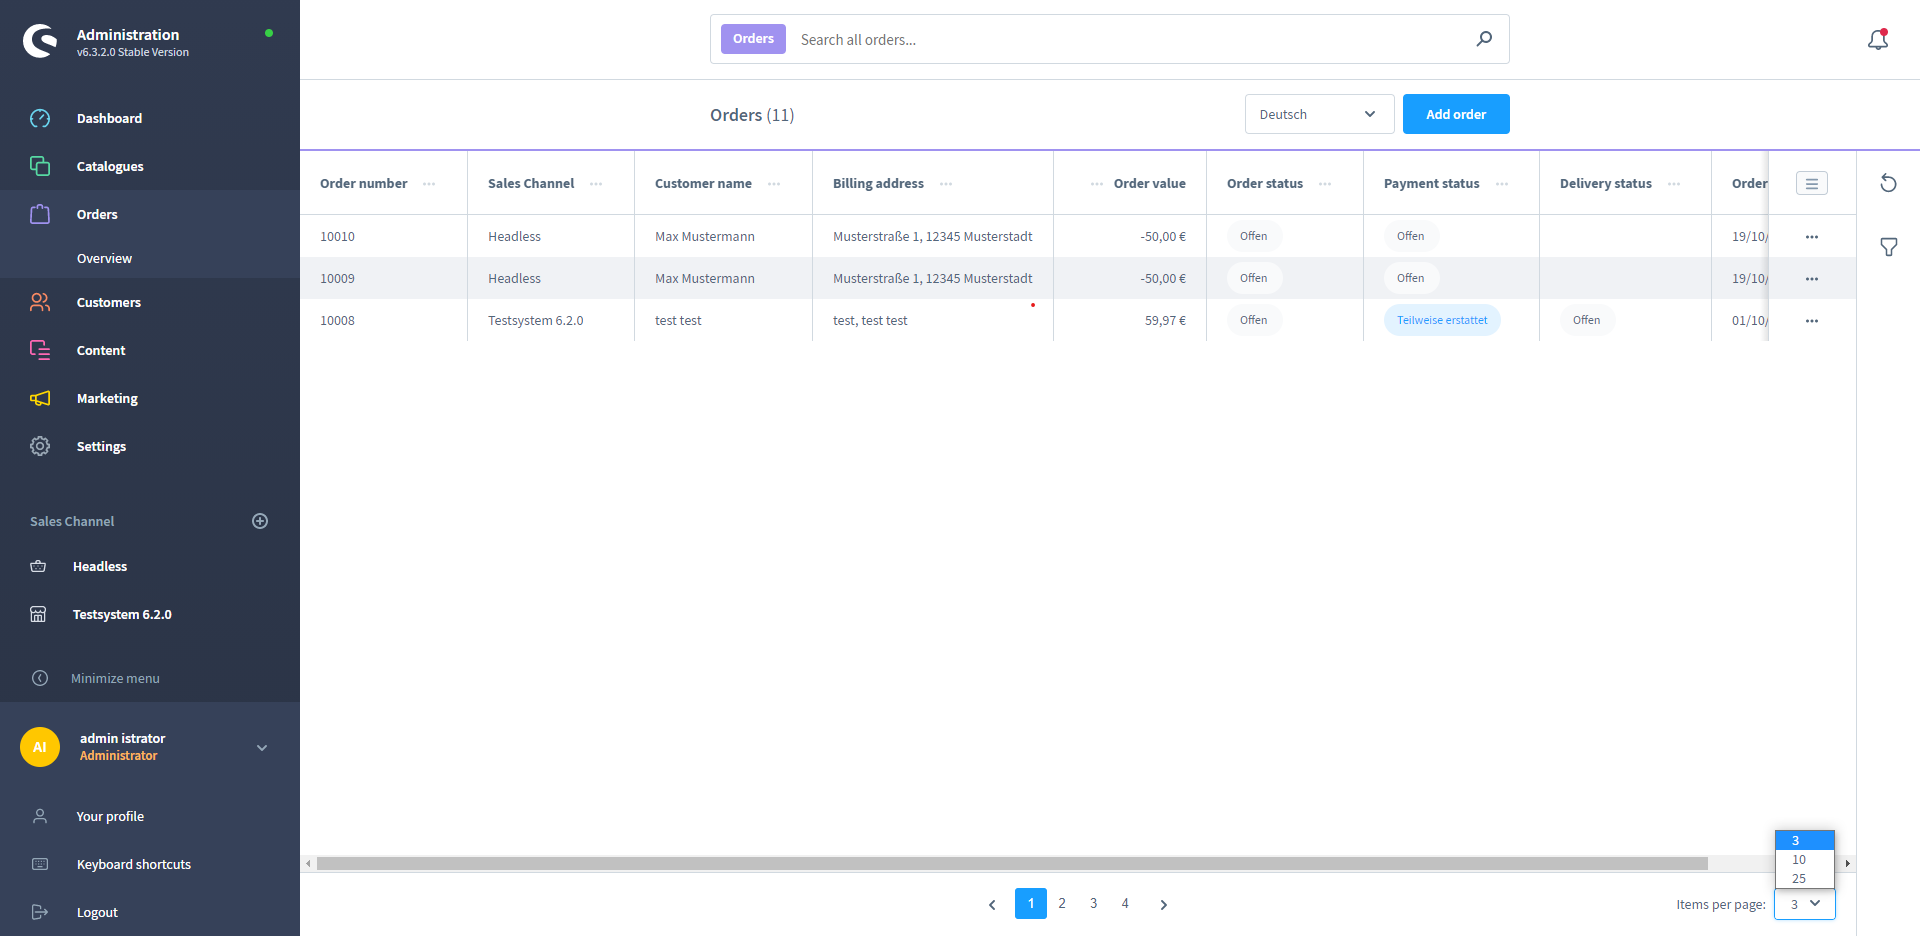Minimize the sidebar menu
Screen dimensions: 1920x936
point(115,678)
